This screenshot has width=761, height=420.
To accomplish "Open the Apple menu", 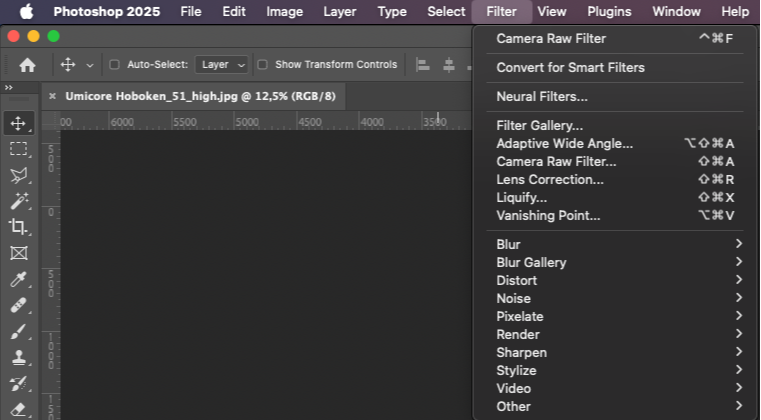I will coord(26,12).
